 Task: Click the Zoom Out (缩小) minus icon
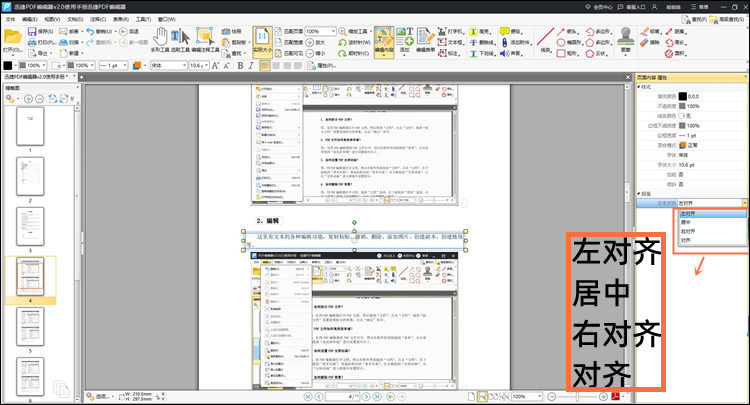coord(310,53)
